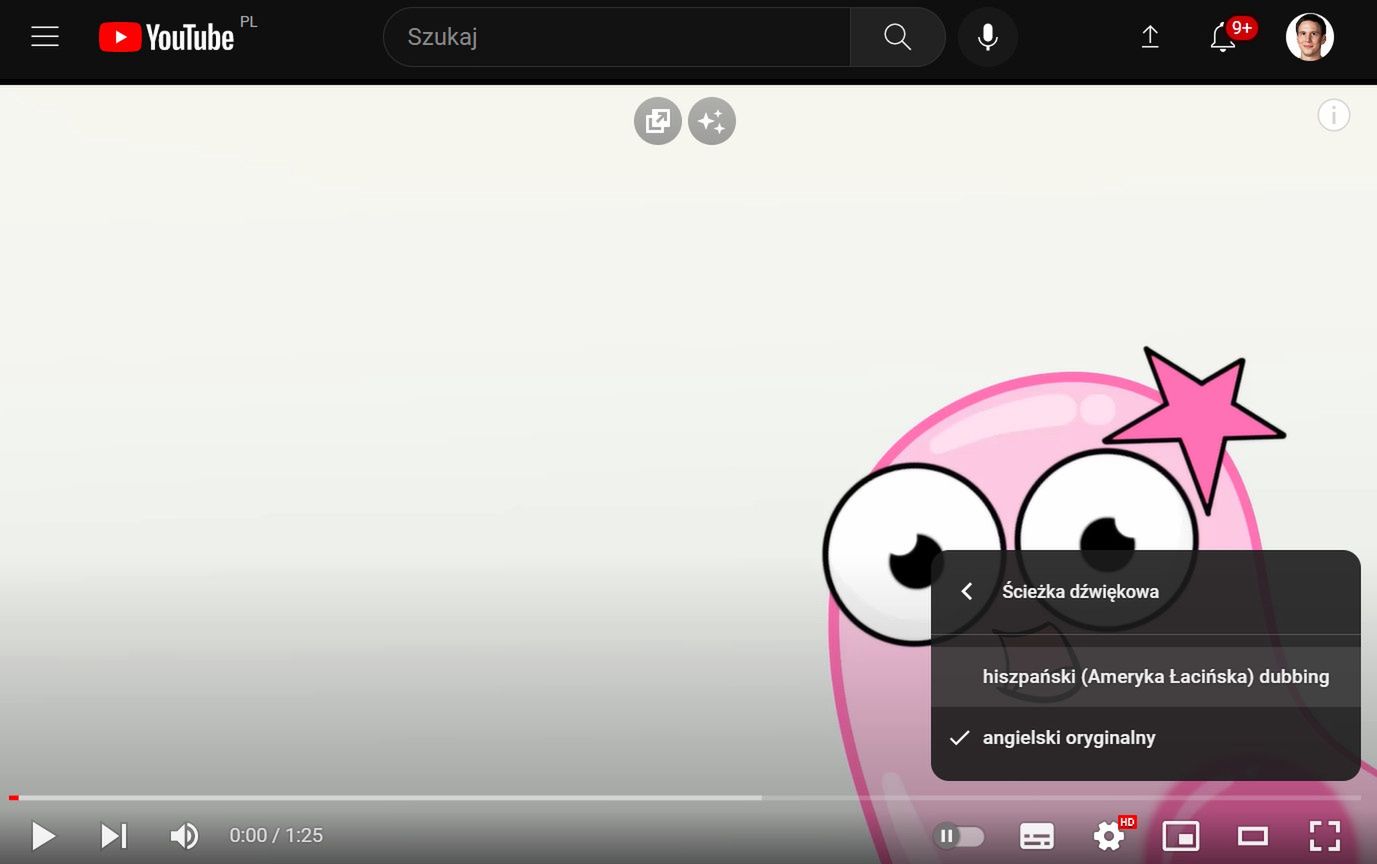
Task: Go to YouTube home via logo
Action: pyautogui.click(x=166, y=37)
